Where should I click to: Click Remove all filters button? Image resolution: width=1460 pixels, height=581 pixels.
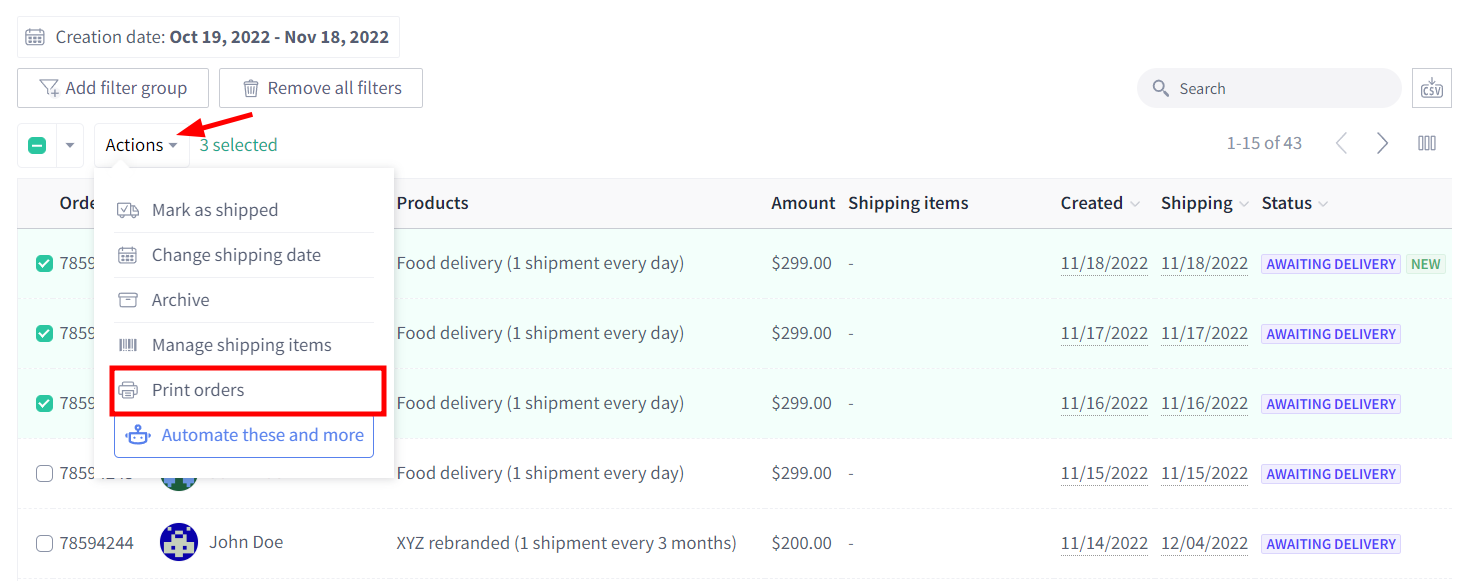click(x=321, y=88)
